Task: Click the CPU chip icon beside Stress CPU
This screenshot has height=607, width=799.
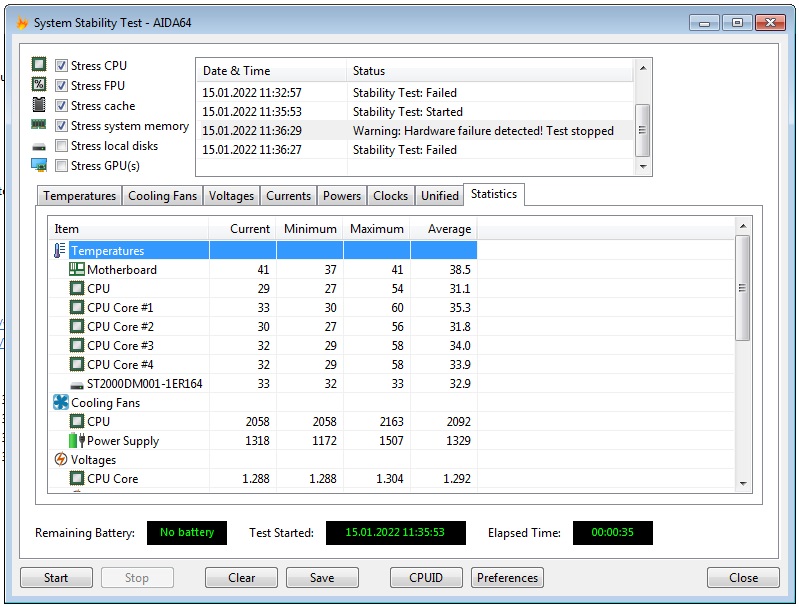Action: [39, 65]
